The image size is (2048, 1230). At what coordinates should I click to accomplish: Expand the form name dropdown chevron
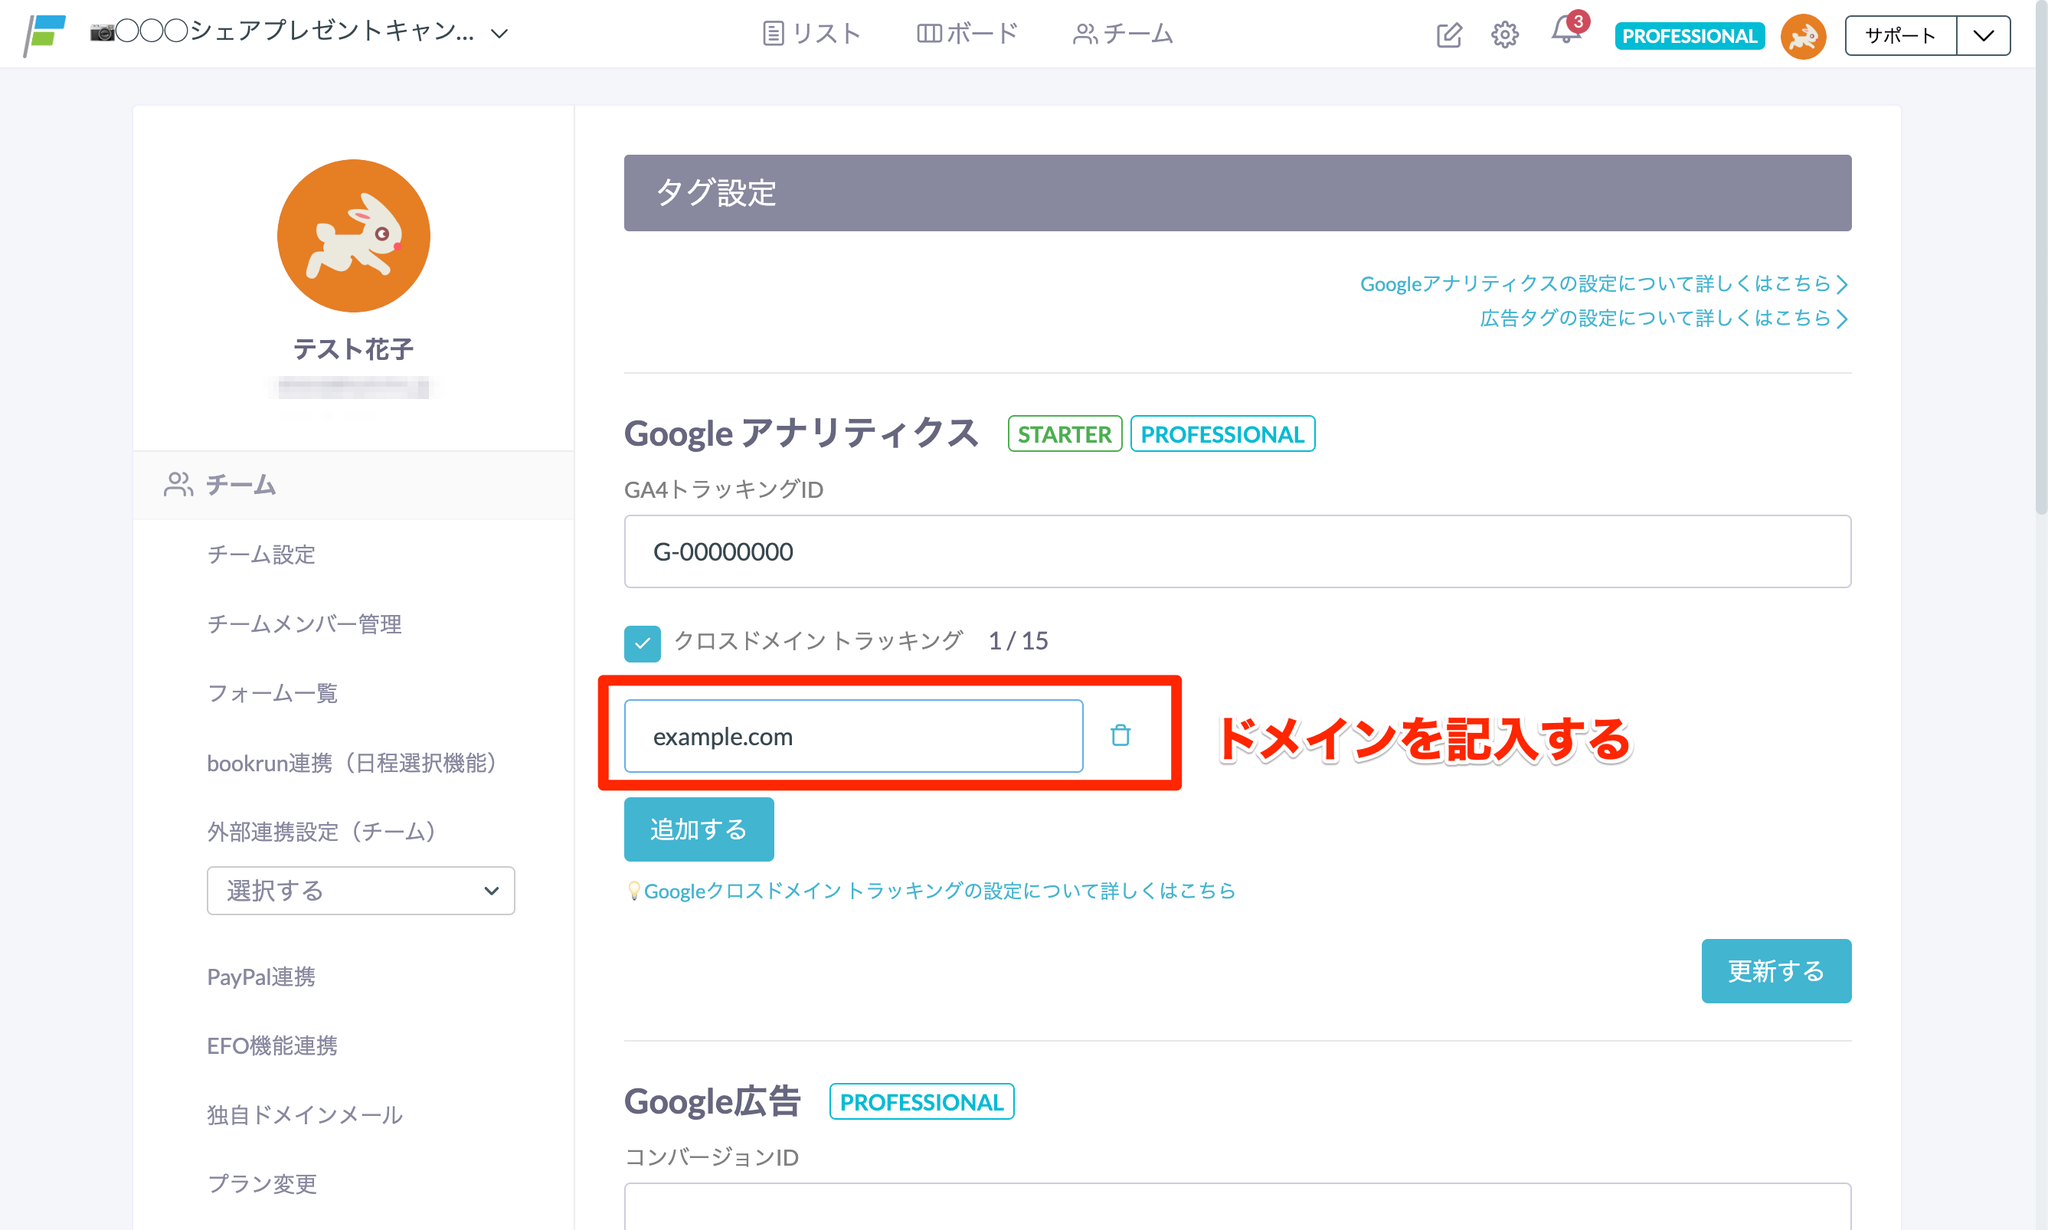tap(500, 33)
